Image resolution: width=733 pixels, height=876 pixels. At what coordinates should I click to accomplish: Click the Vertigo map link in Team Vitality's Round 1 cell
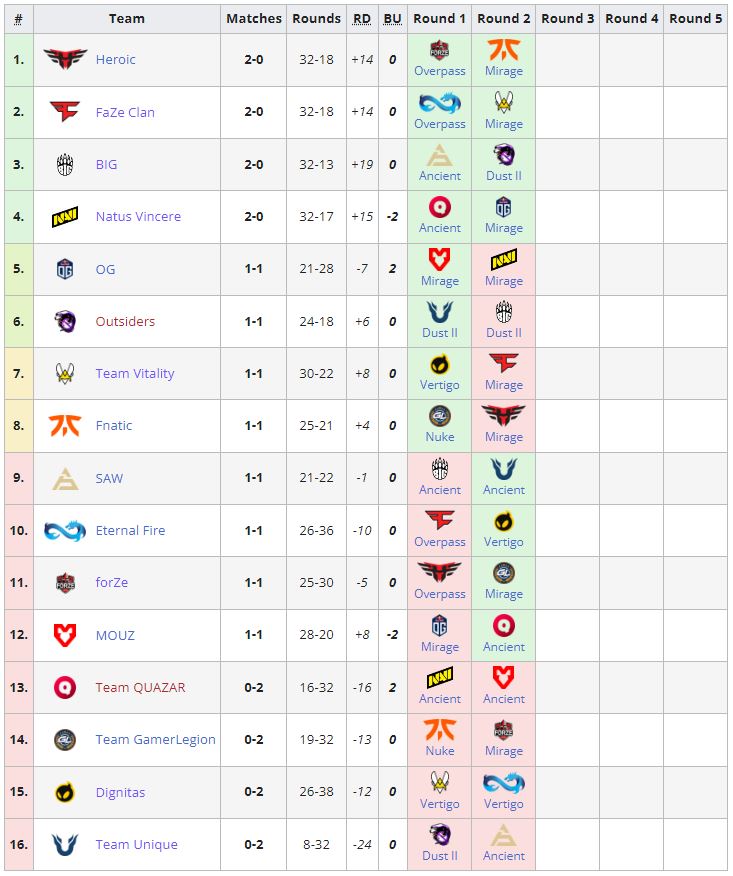pyautogui.click(x=439, y=385)
